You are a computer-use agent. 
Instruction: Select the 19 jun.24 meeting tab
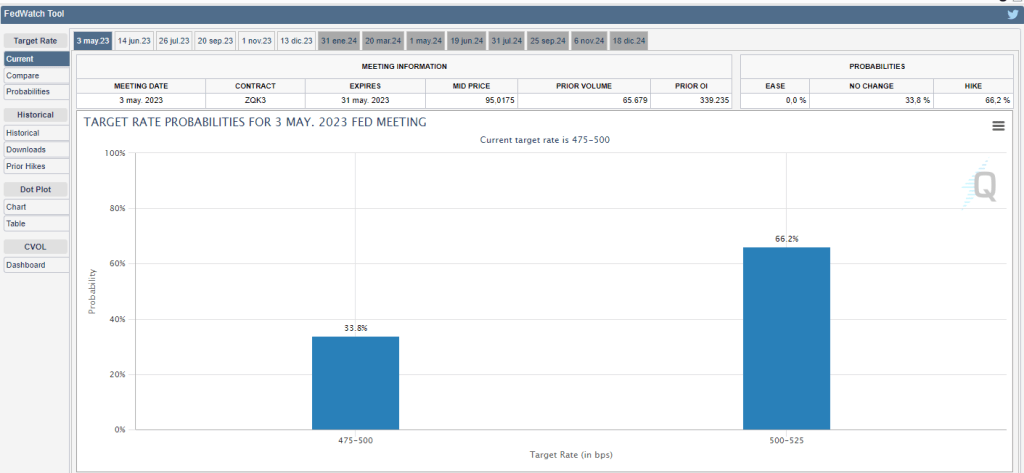(x=467, y=41)
